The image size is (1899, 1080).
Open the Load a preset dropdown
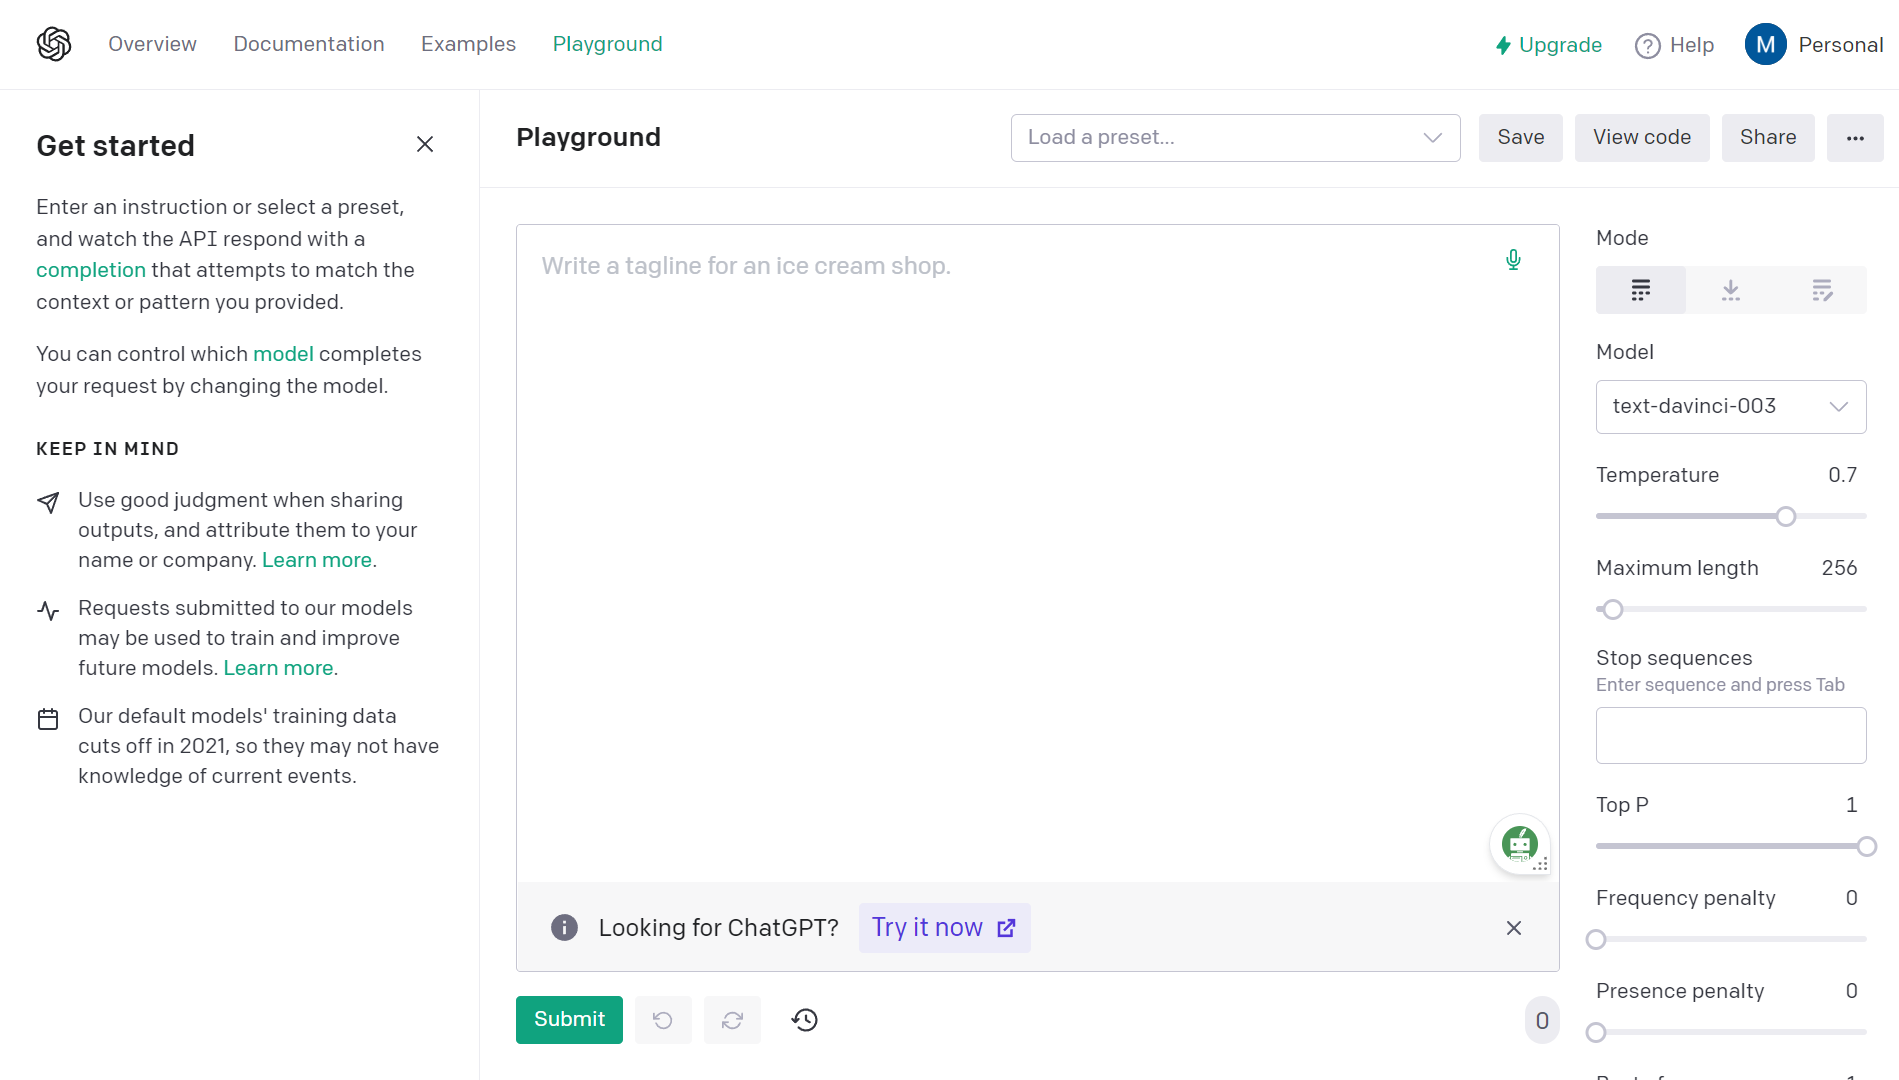[x=1234, y=137]
